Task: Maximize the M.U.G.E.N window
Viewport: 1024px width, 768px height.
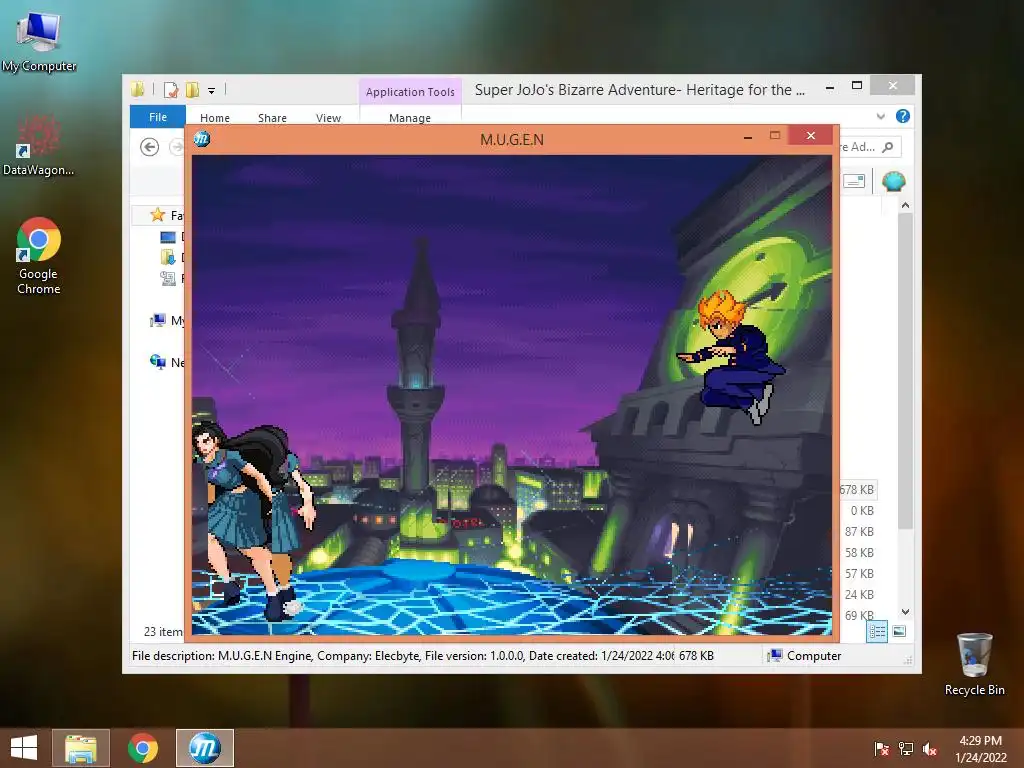Action: point(775,136)
